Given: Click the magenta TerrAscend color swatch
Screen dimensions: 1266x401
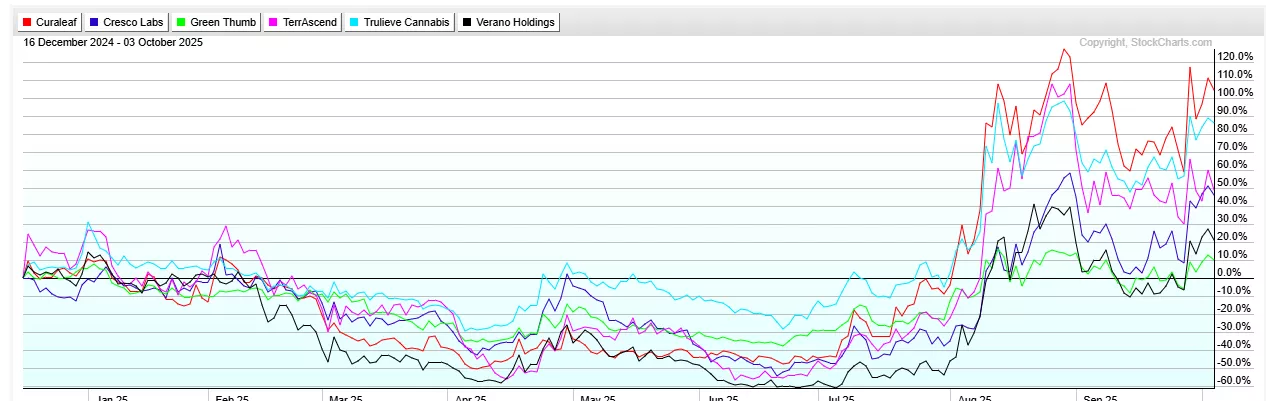Looking at the screenshot, I should pyautogui.click(x=274, y=22).
